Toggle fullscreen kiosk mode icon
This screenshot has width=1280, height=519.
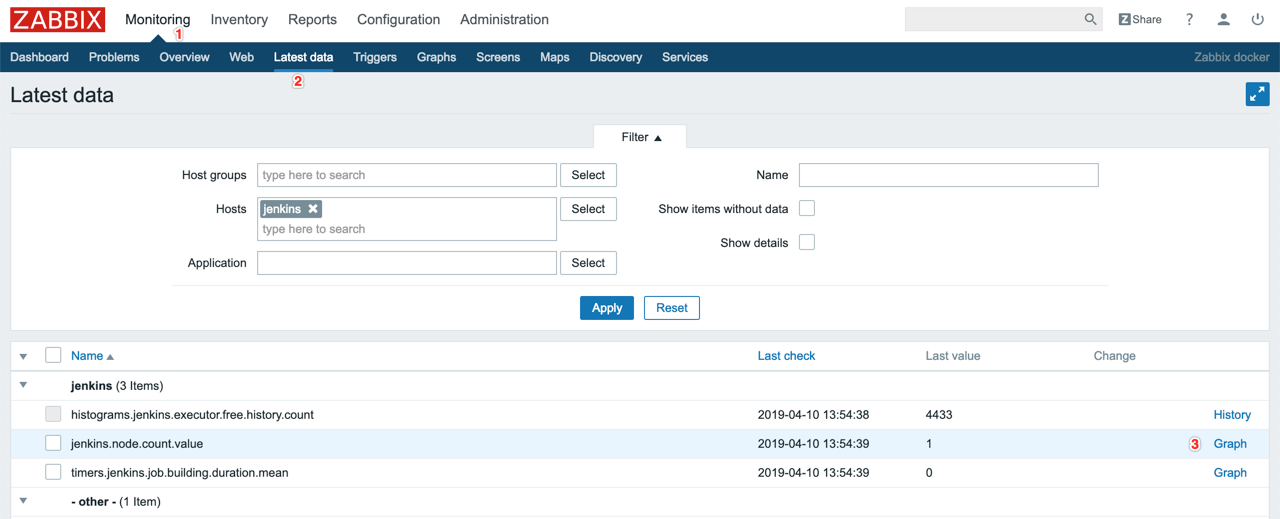coord(1257,94)
